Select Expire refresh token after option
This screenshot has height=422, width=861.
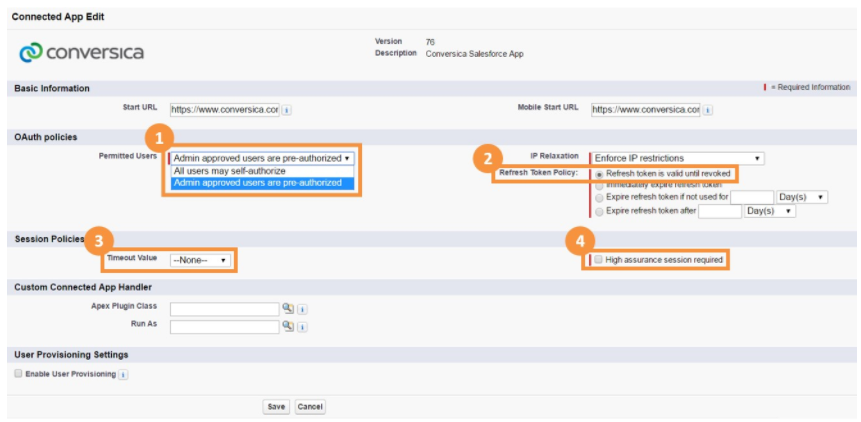click(x=599, y=211)
